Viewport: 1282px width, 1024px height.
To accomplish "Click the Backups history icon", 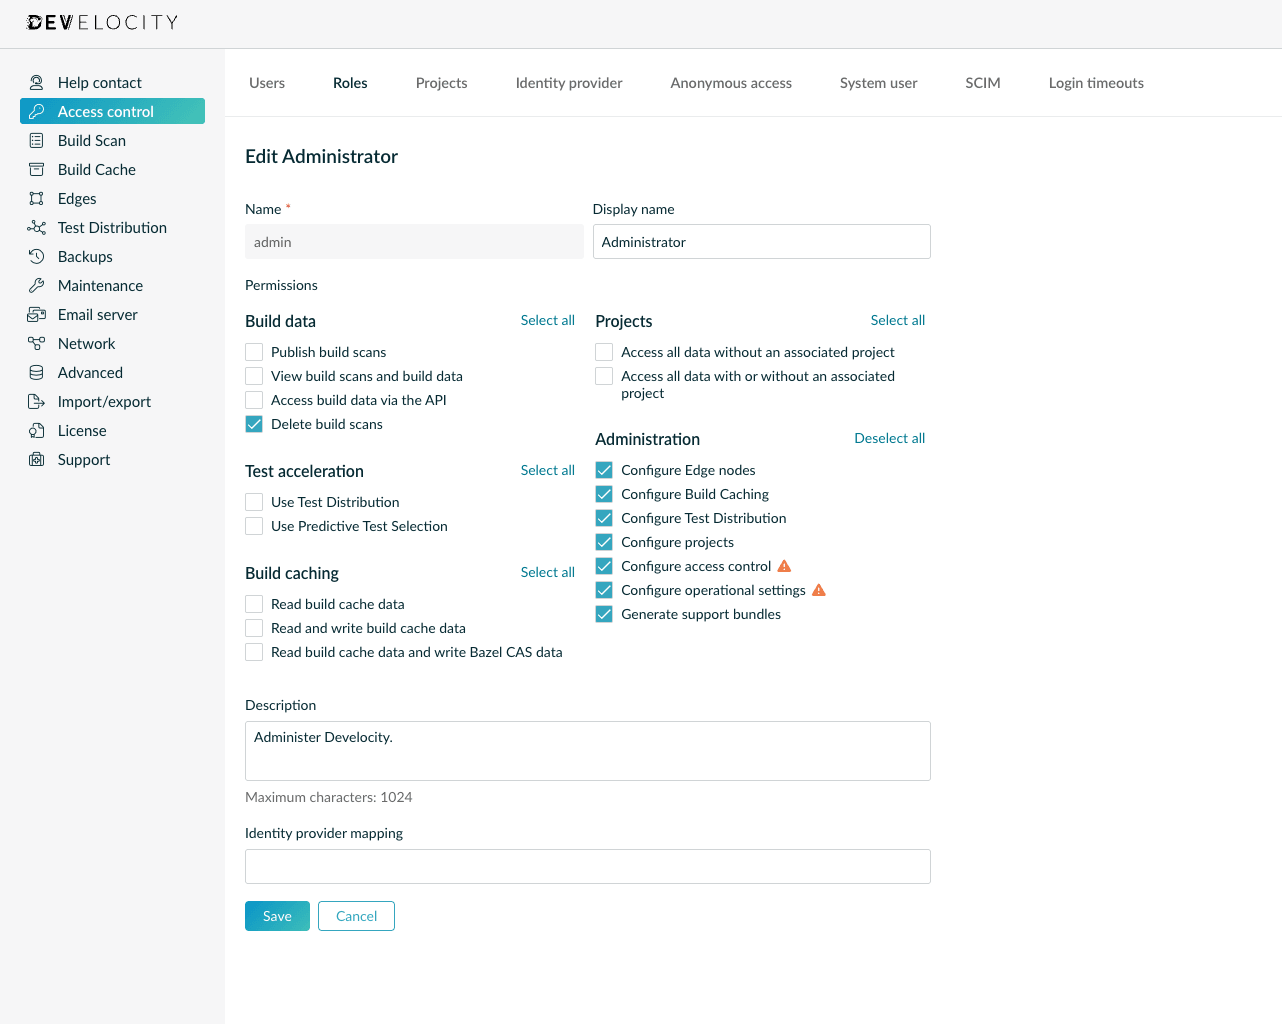I will tap(37, 257).
